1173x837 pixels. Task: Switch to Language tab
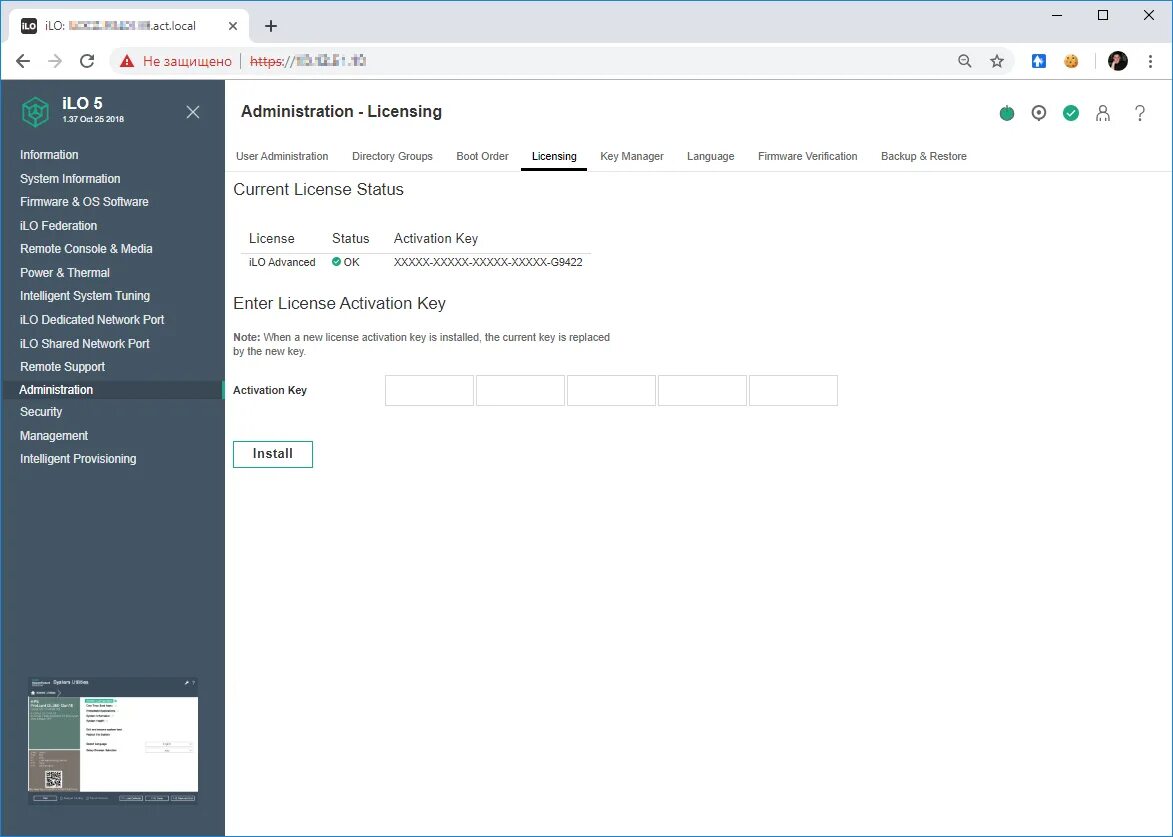[x=711, y=156]
